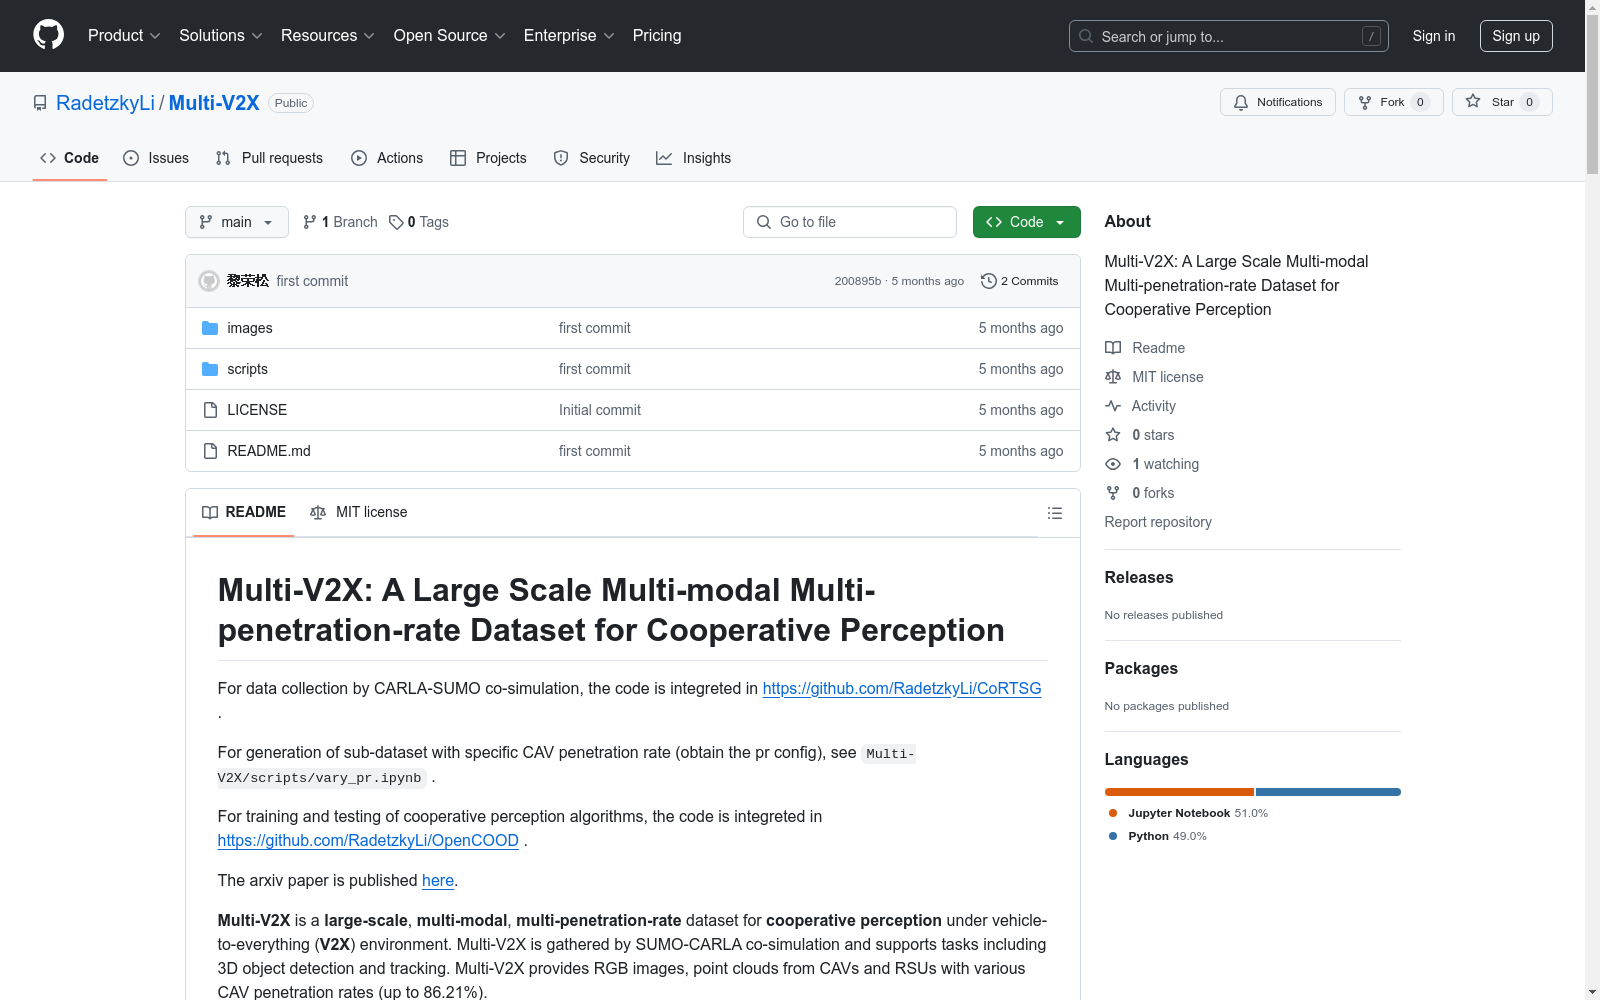Switch to the Security tab
1600x1000 pixels.
(x=592, y=158)
